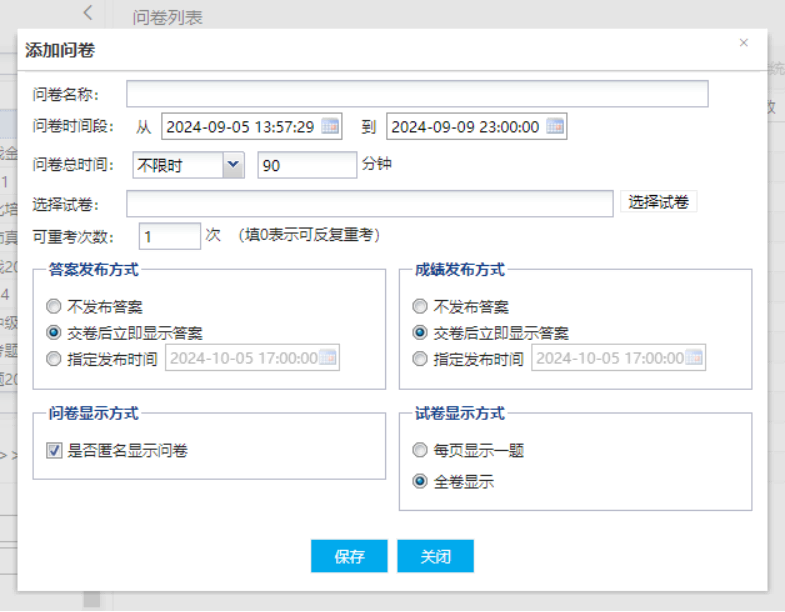
Task: Choose 全卷显示 display option
Action: click(x=420, y=482)
